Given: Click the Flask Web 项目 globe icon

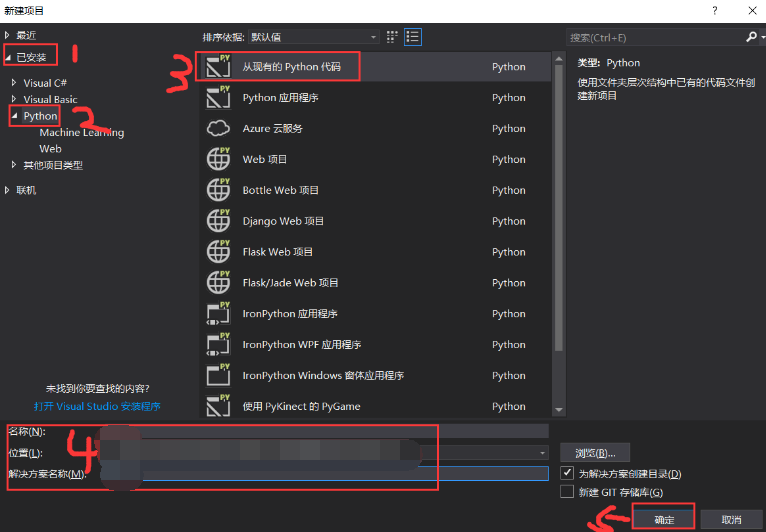Looking at the screenshot, I should tap(218, 252).
